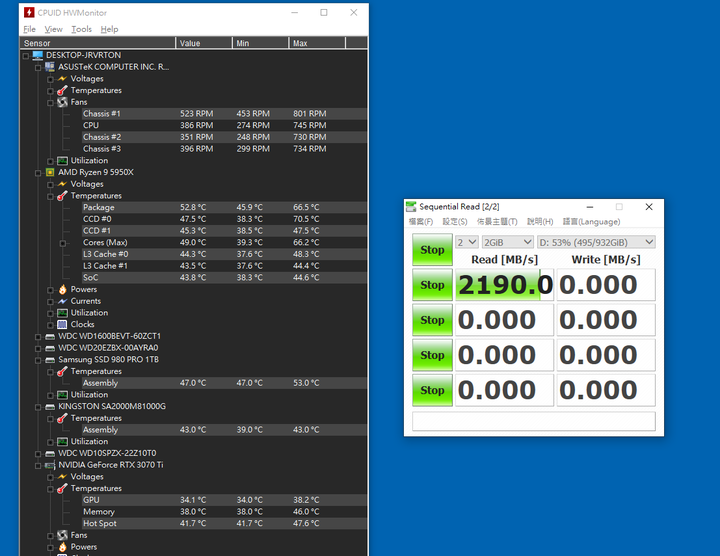The height and width of the screenshot is (556, 720).
Task: Click the motherboard Temperatures thermometer icon
Action: pyautogui.click(x=62, y=90)
